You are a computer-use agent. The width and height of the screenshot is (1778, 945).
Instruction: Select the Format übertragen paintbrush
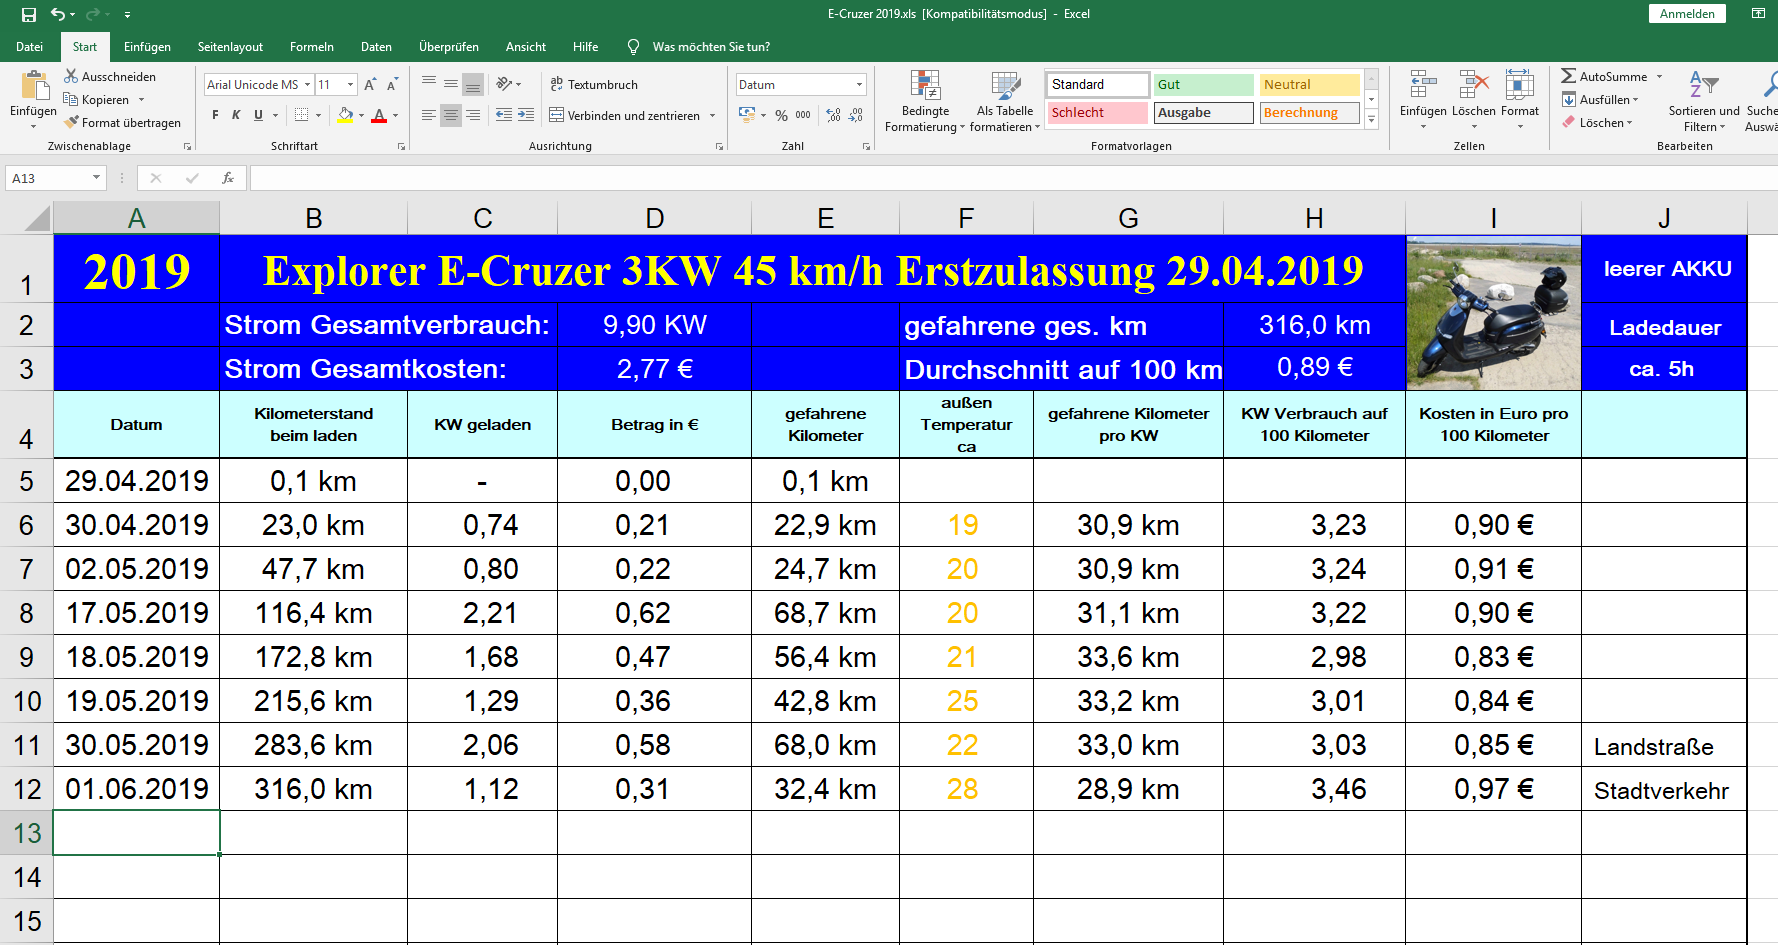[x=72, y=122]
